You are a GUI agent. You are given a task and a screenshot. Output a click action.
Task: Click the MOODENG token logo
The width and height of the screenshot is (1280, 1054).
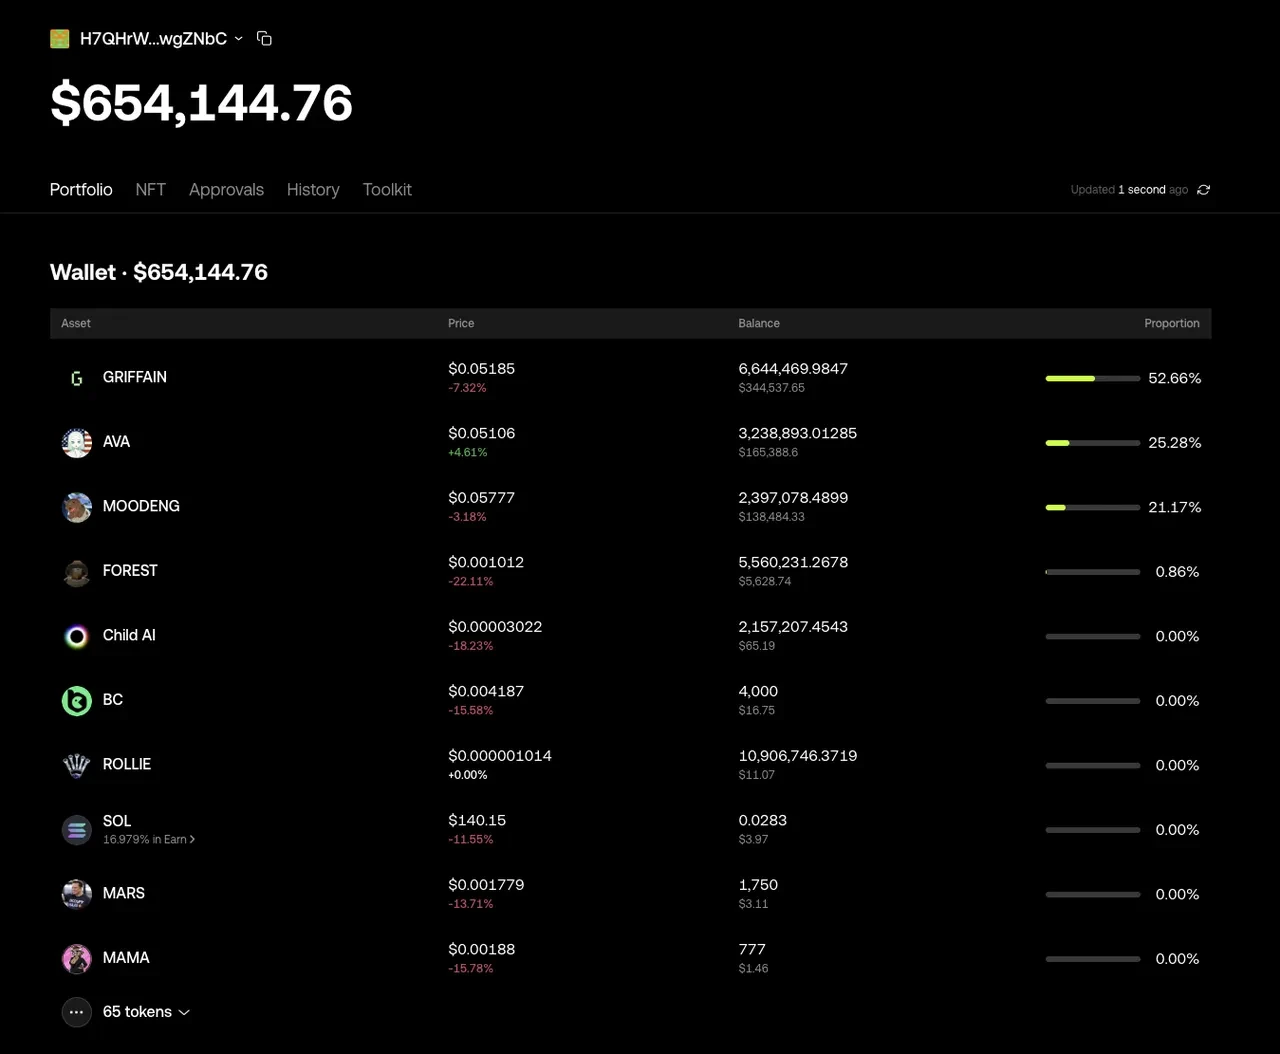tap(77, 507)
